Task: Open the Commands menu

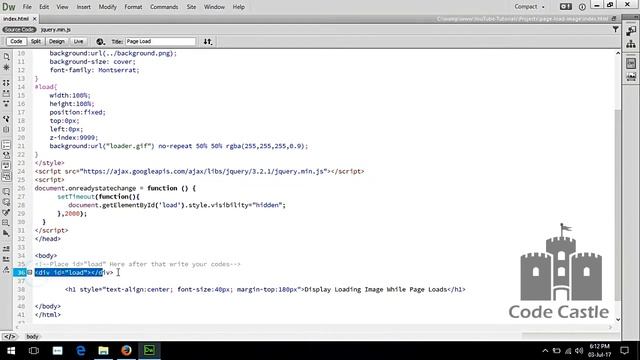Action: point(164,7)
